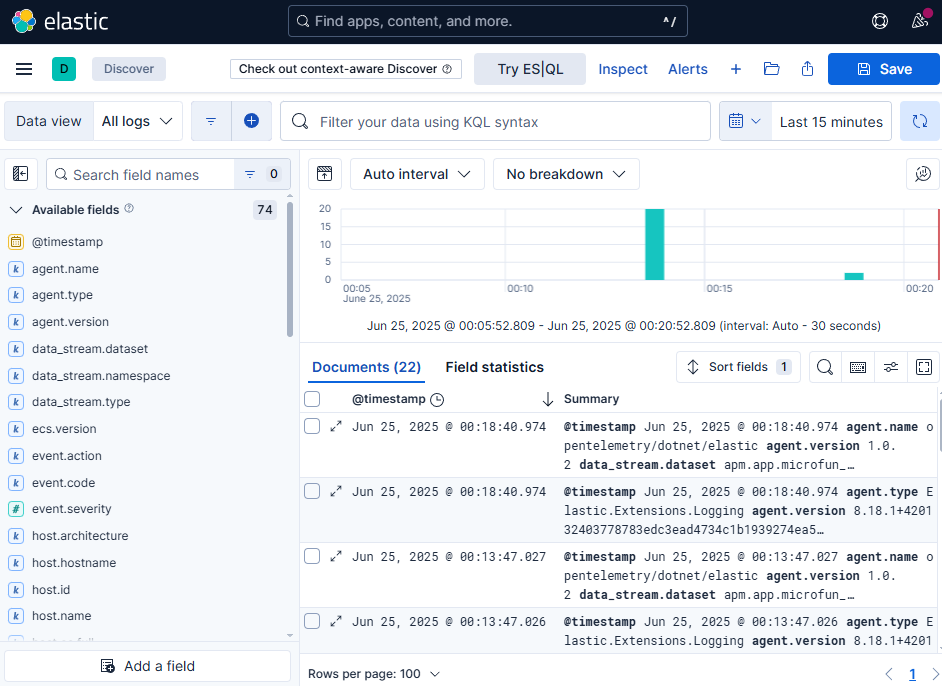Viewport: 942px width, 686px height.
Task: Tick the select-all rows checkbox
Action: tap(312, 399)
